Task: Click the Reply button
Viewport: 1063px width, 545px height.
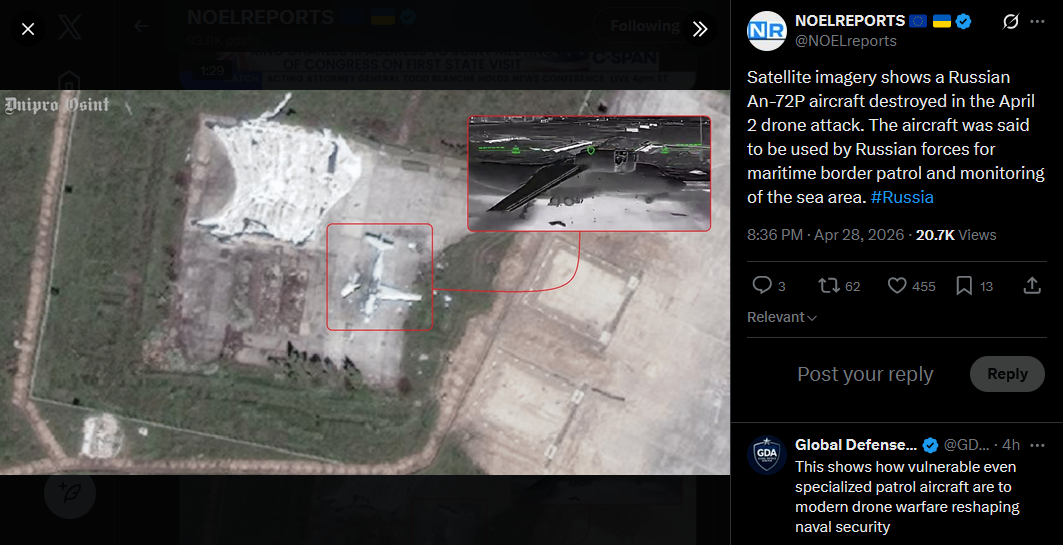Action: [x=1007, y=374]
